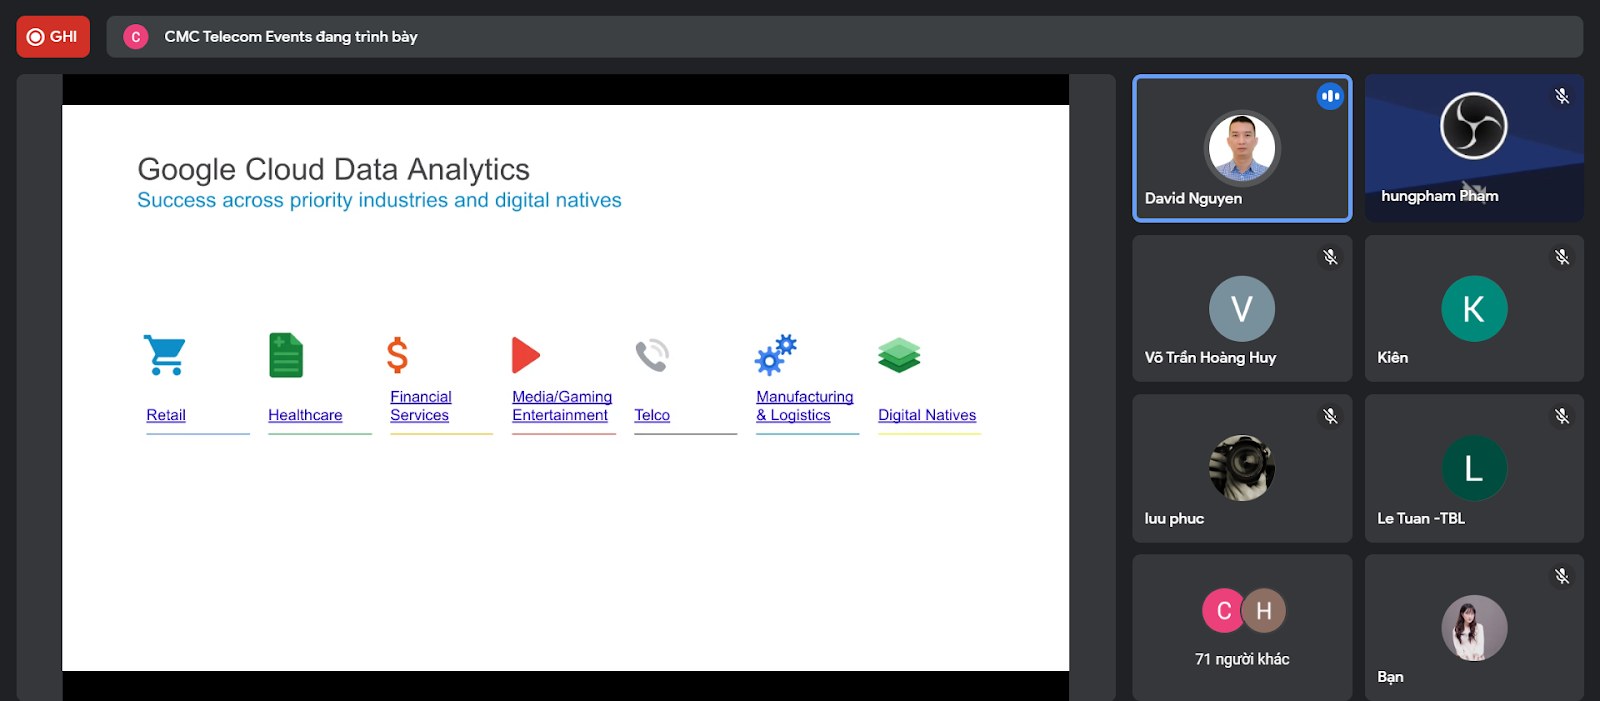Click the OBS logo avatar

[1474, 126]
